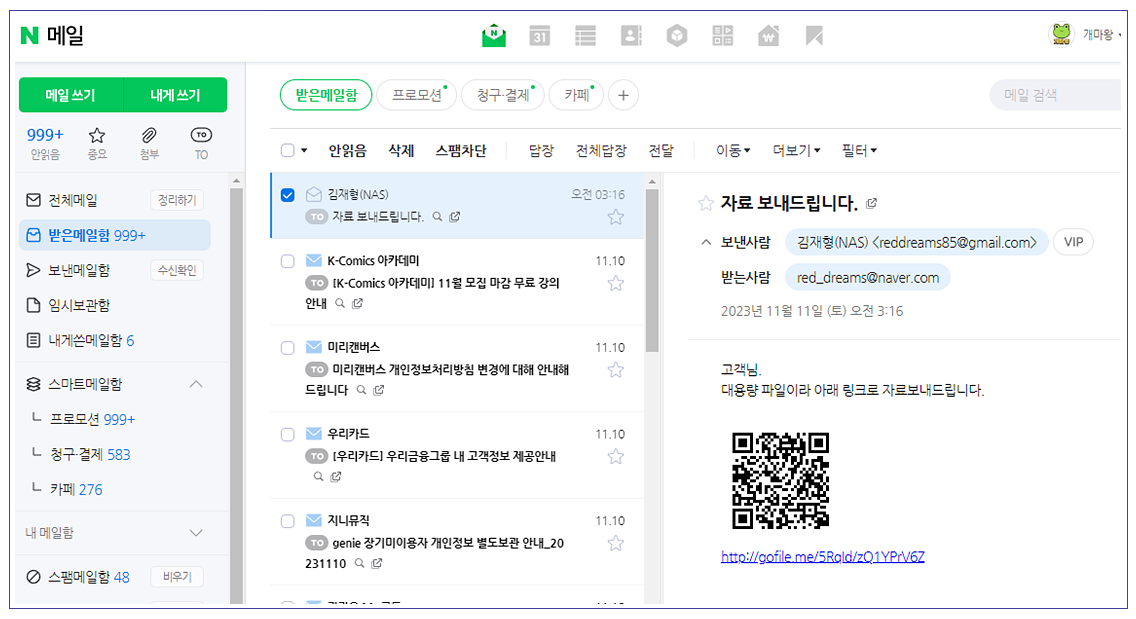Screen dimensions: 1136x619
Task: Open the bookmark flag icon in top bar
Action: [x=814, y=36]
